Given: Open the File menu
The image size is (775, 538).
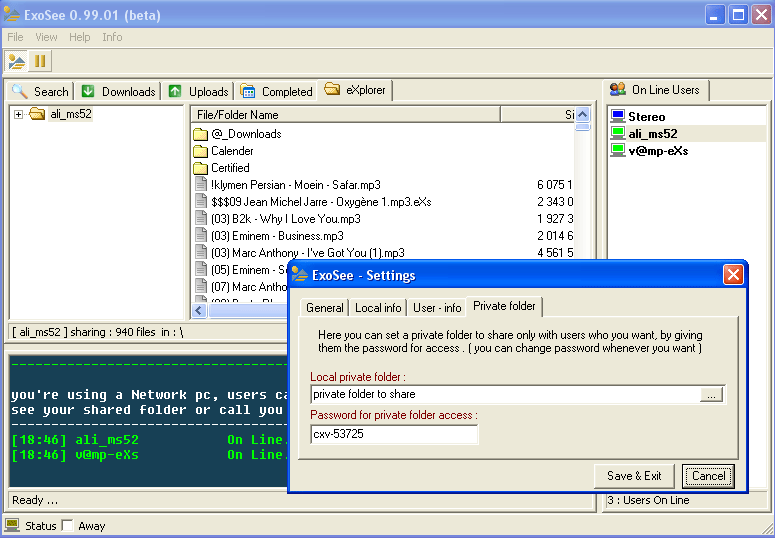Looking at the screenshot, I should click(15, 37).
